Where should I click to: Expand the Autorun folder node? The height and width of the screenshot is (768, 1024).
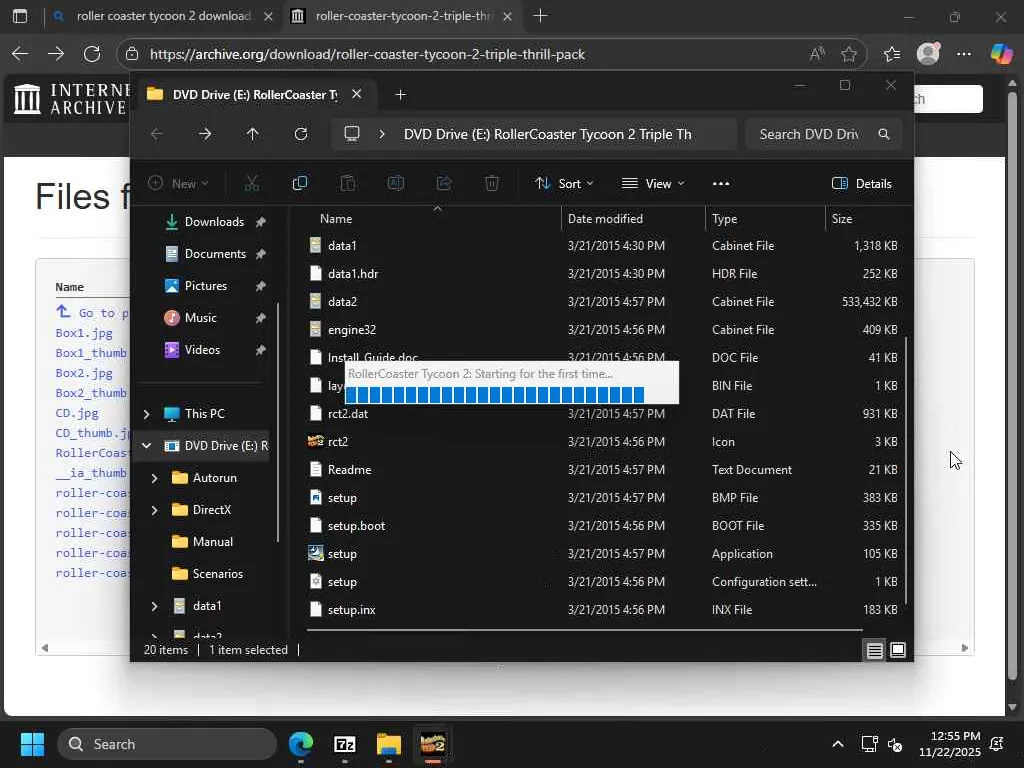tap(154, 478)
